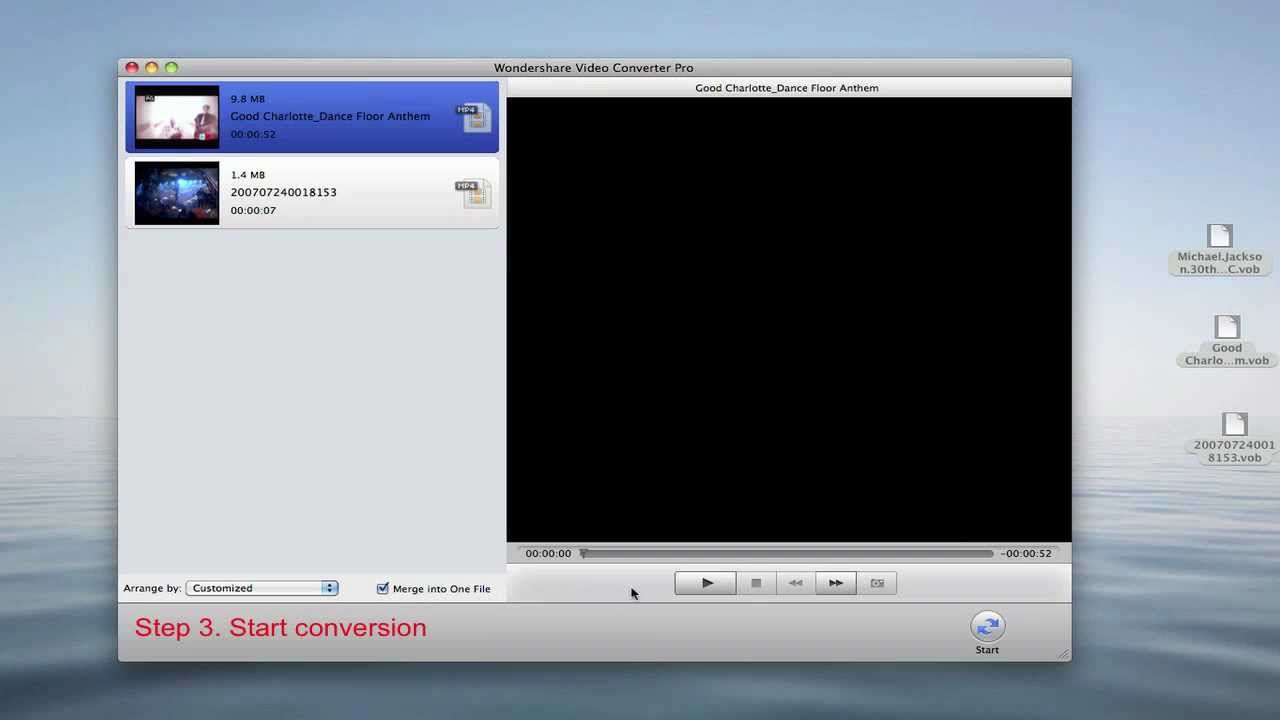Play the video preview
1280x720 pixels.
click(705, 583)
